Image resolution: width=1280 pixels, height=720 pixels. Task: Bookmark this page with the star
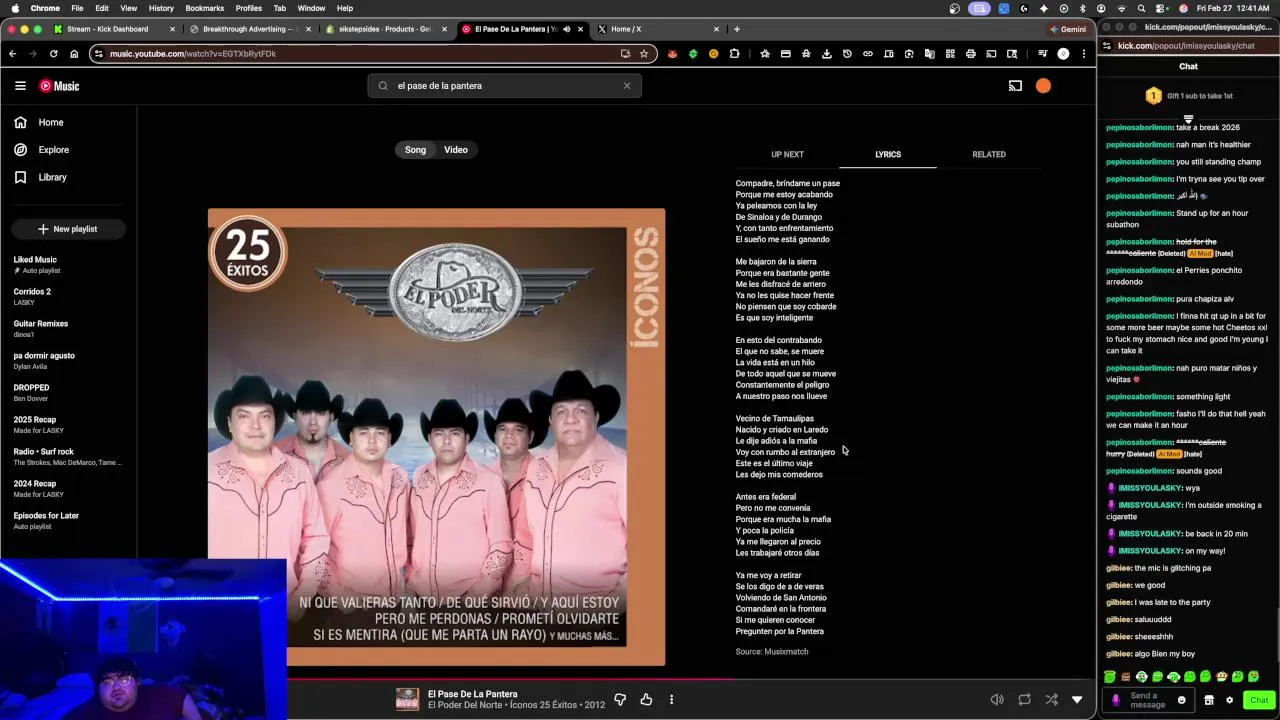click(x=644, y=54)
